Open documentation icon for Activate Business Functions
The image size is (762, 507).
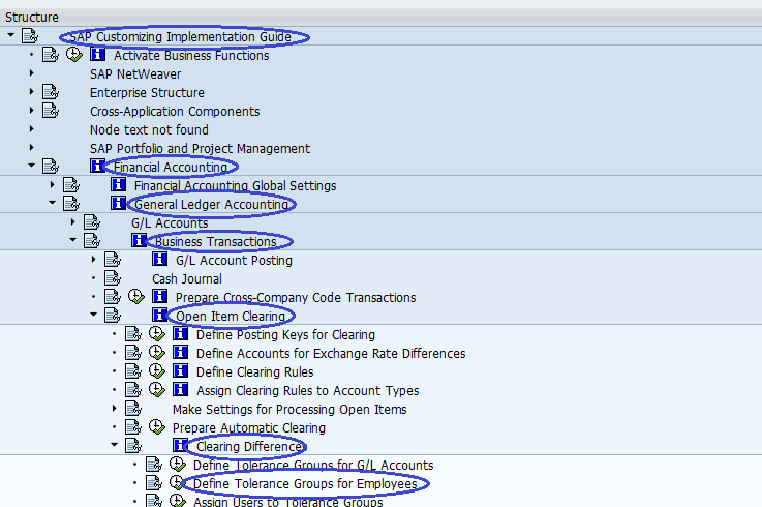[x=50, y=54]
